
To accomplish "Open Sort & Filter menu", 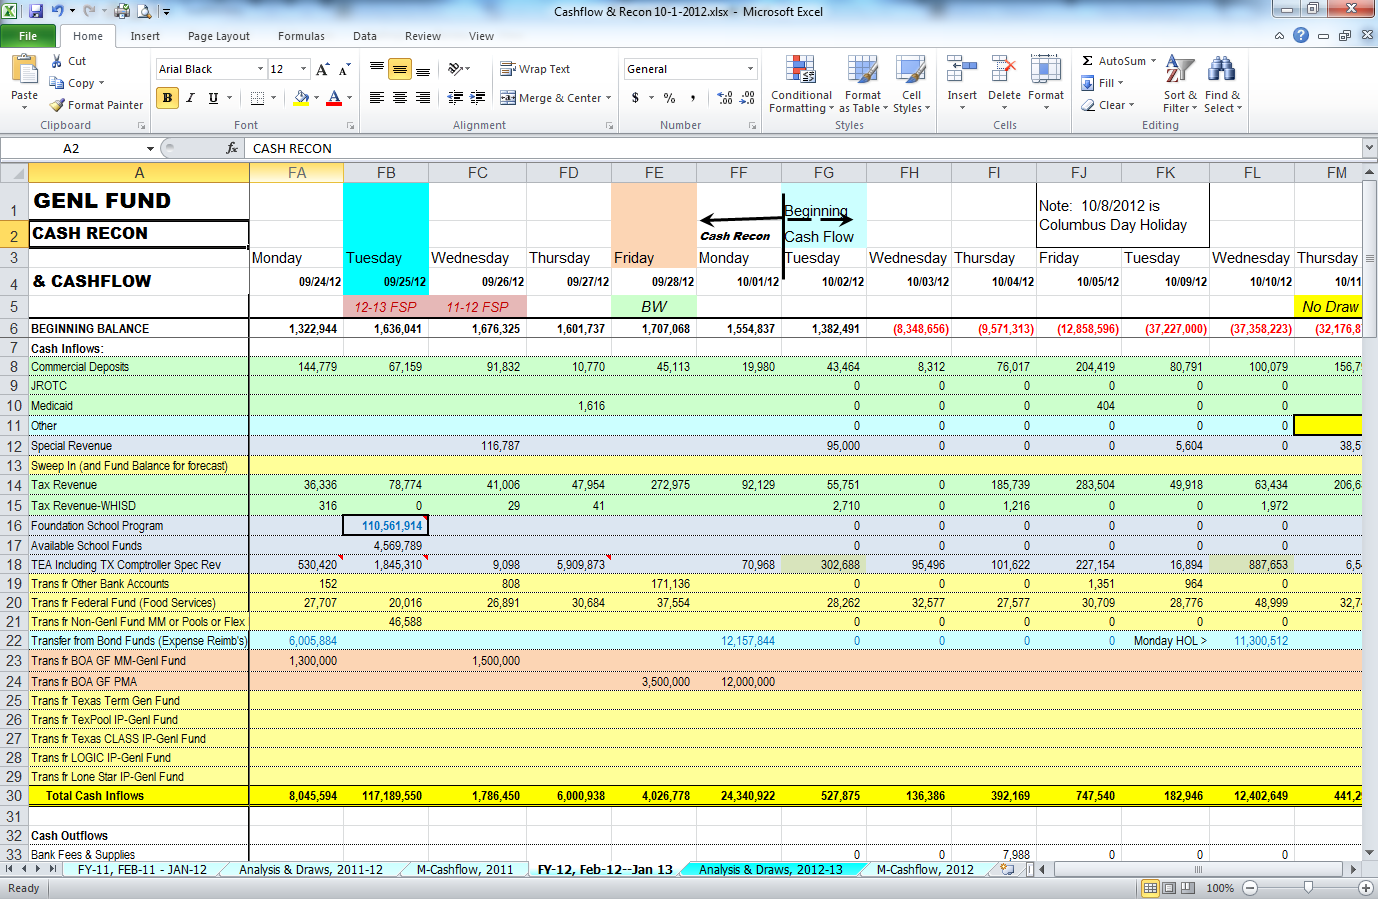I will click(x=1180, y=85).
